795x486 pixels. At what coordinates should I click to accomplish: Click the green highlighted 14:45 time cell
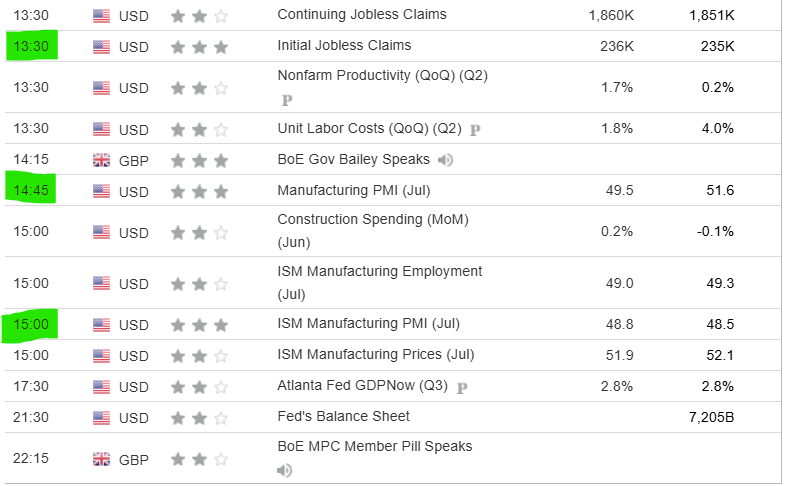point(30,190)
